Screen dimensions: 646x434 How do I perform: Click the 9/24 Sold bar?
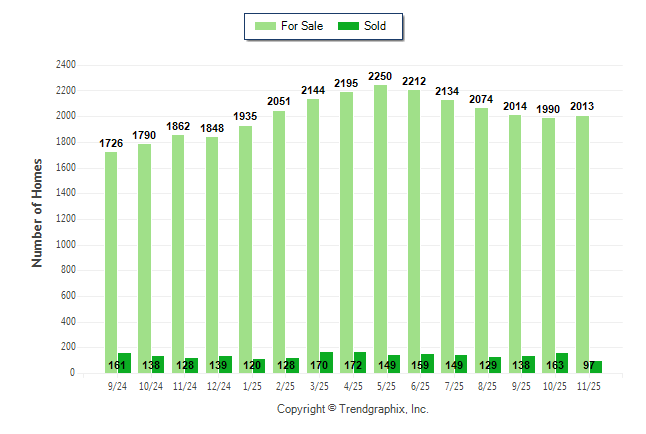(124, 363)
